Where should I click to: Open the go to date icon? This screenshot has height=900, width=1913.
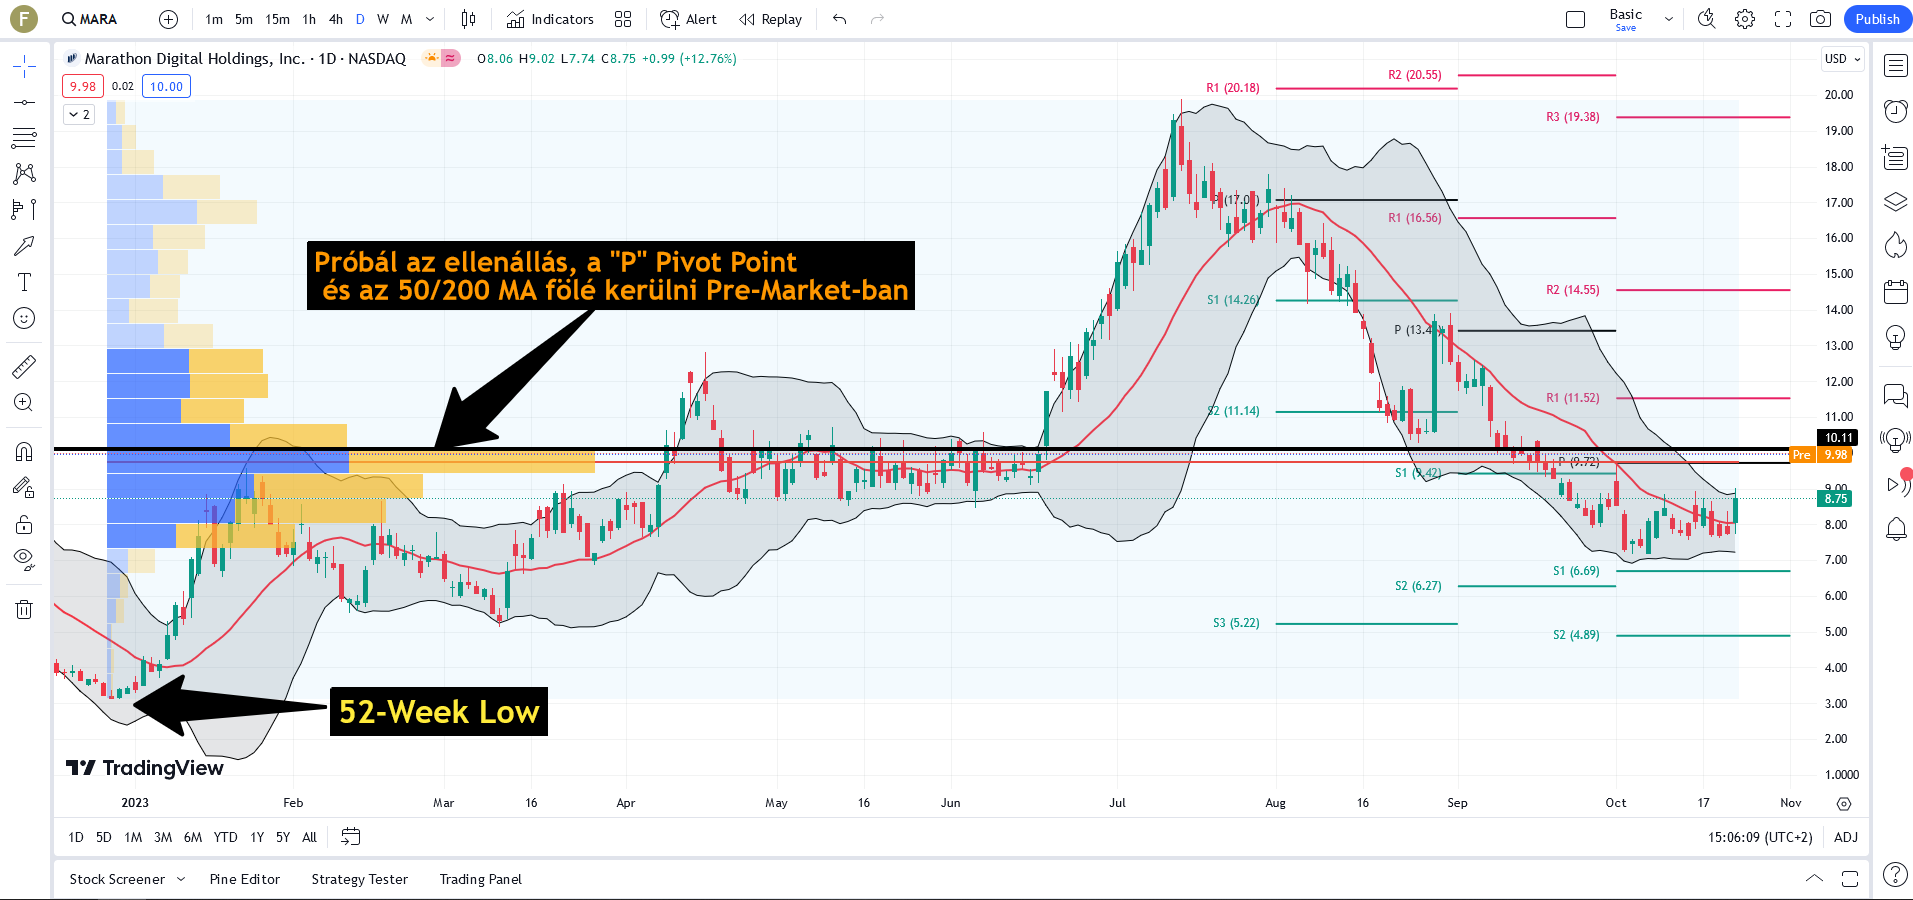[x=350, y=837]
